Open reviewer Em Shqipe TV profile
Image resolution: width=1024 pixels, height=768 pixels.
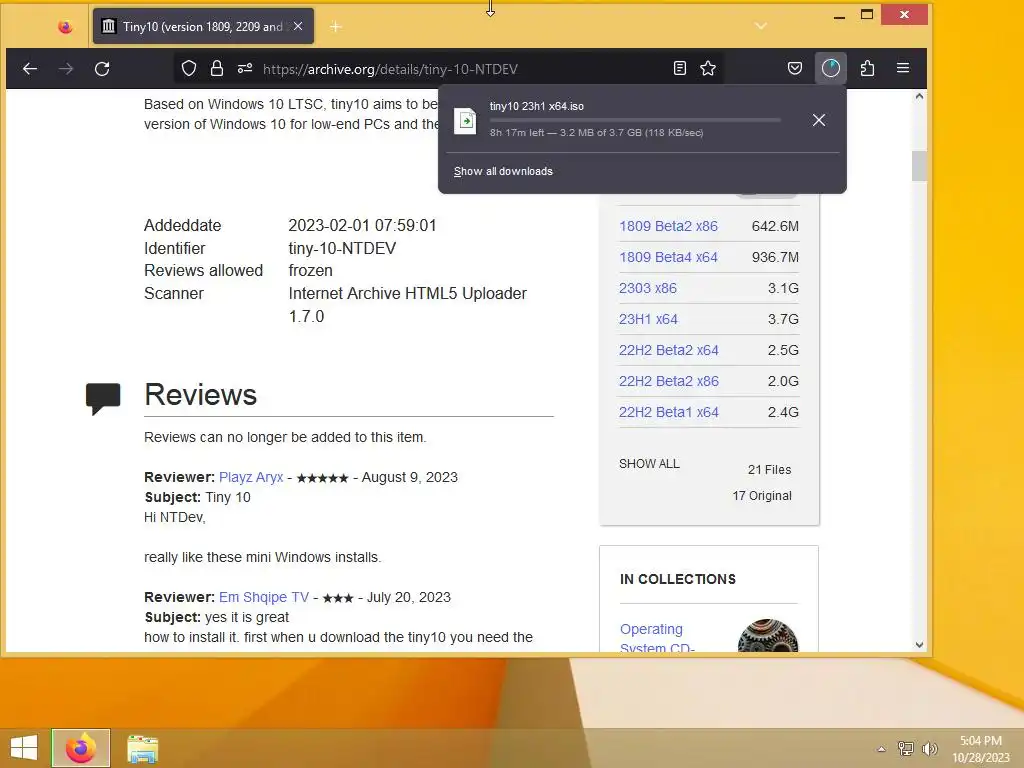click(264, 598)
